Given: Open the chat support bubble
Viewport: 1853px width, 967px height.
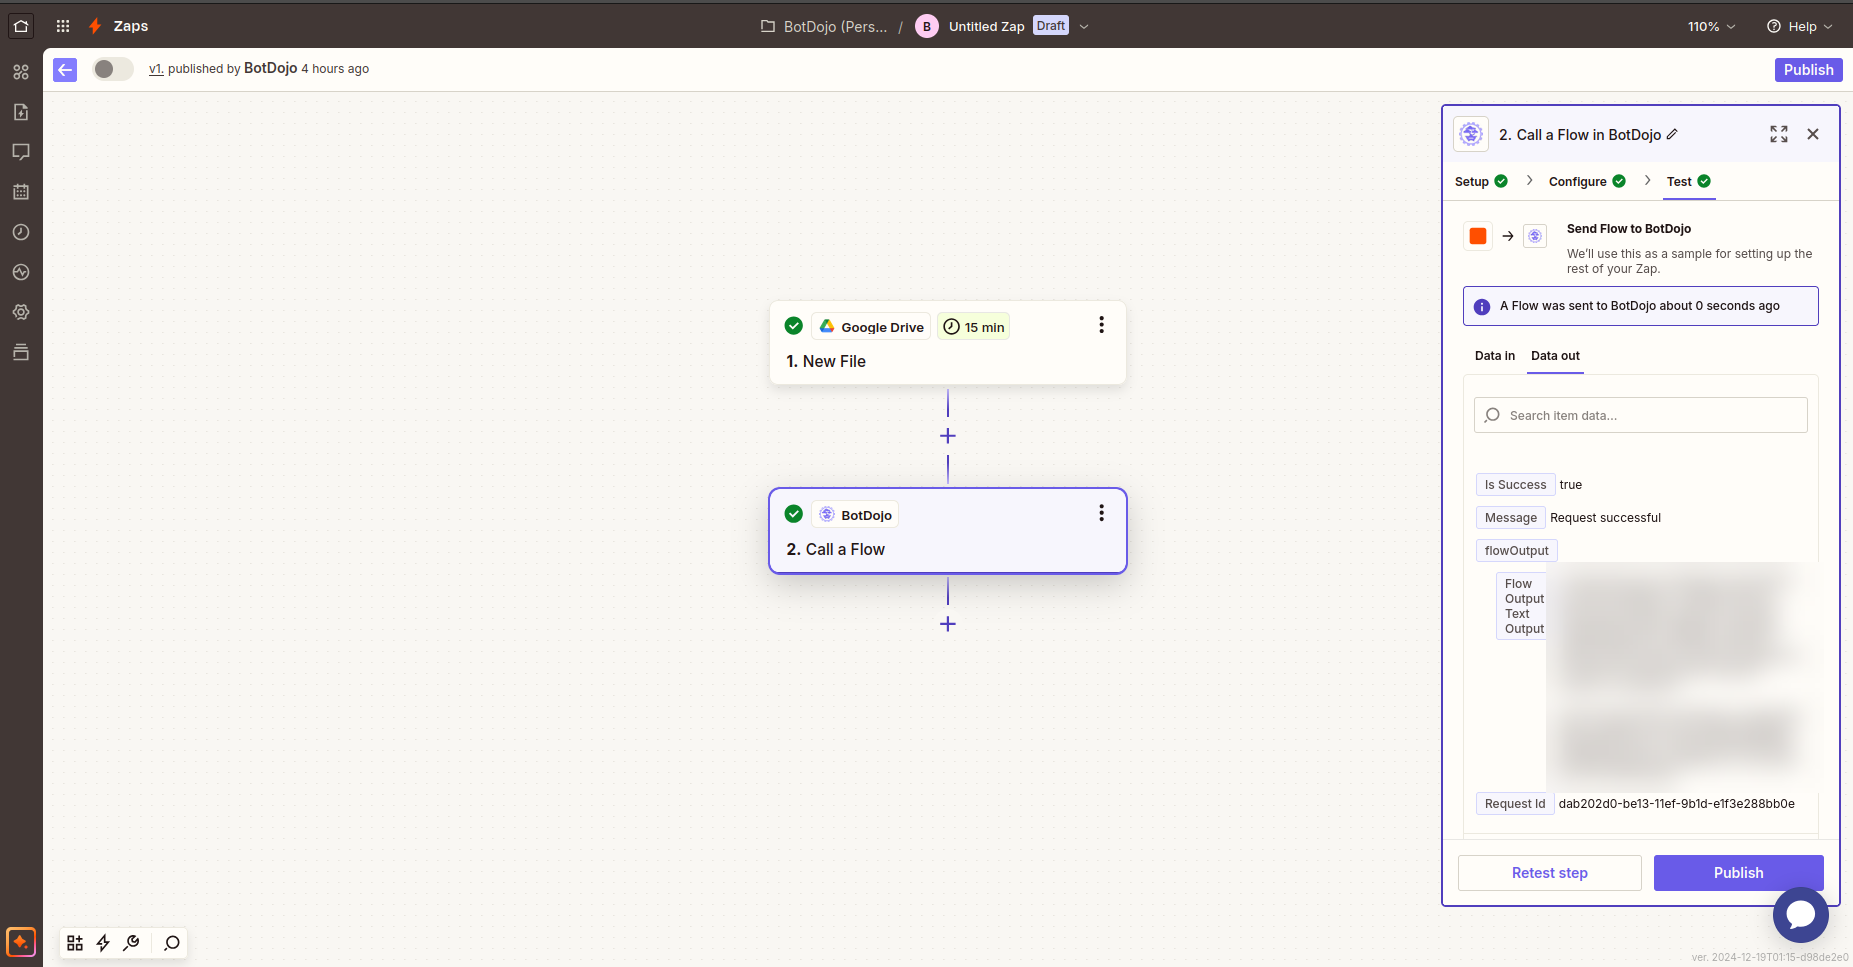Looking at the screenshot, I should click(1801, 914).
